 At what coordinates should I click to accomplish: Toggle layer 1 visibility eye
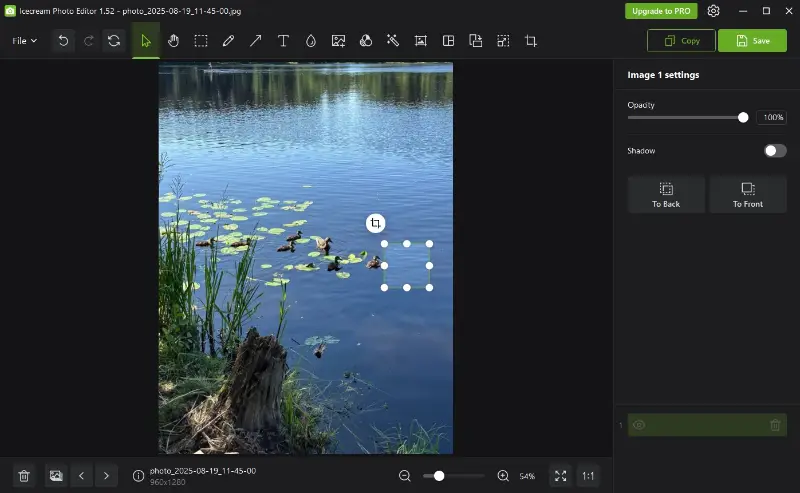(x=639, y=425)
